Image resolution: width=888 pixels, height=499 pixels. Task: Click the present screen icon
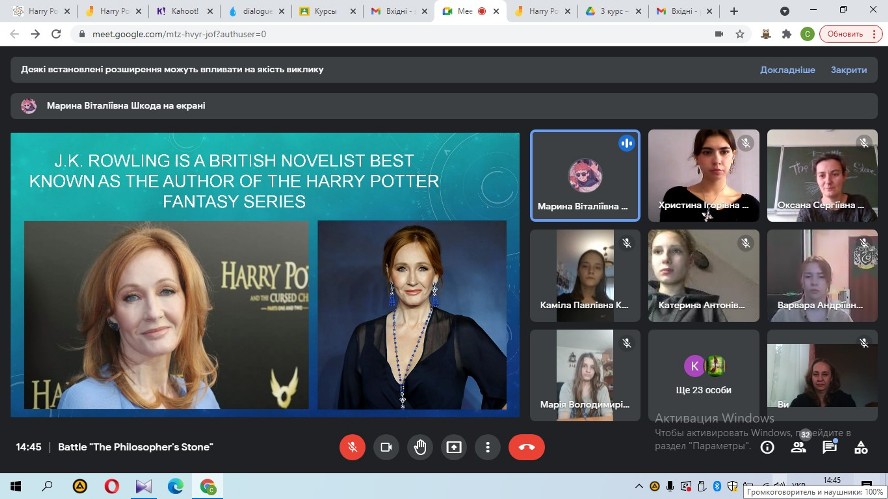click(454, 447)
